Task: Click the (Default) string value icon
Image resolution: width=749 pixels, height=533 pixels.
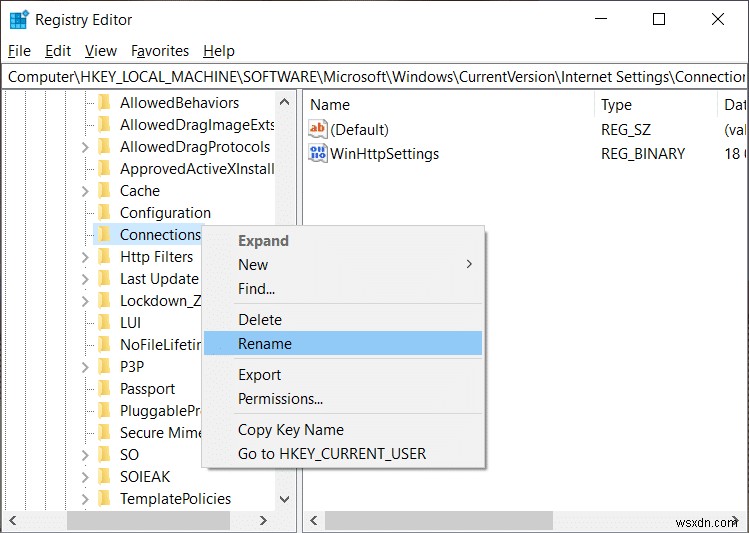Action: 318,129
